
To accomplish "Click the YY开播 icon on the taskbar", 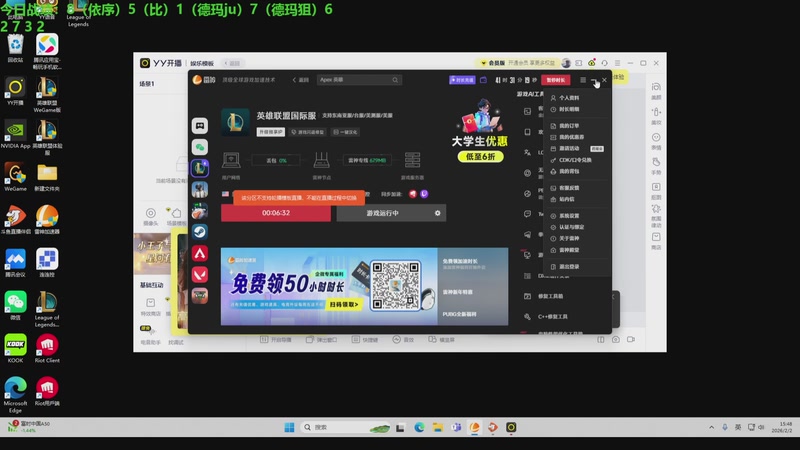I will point(511,428).
